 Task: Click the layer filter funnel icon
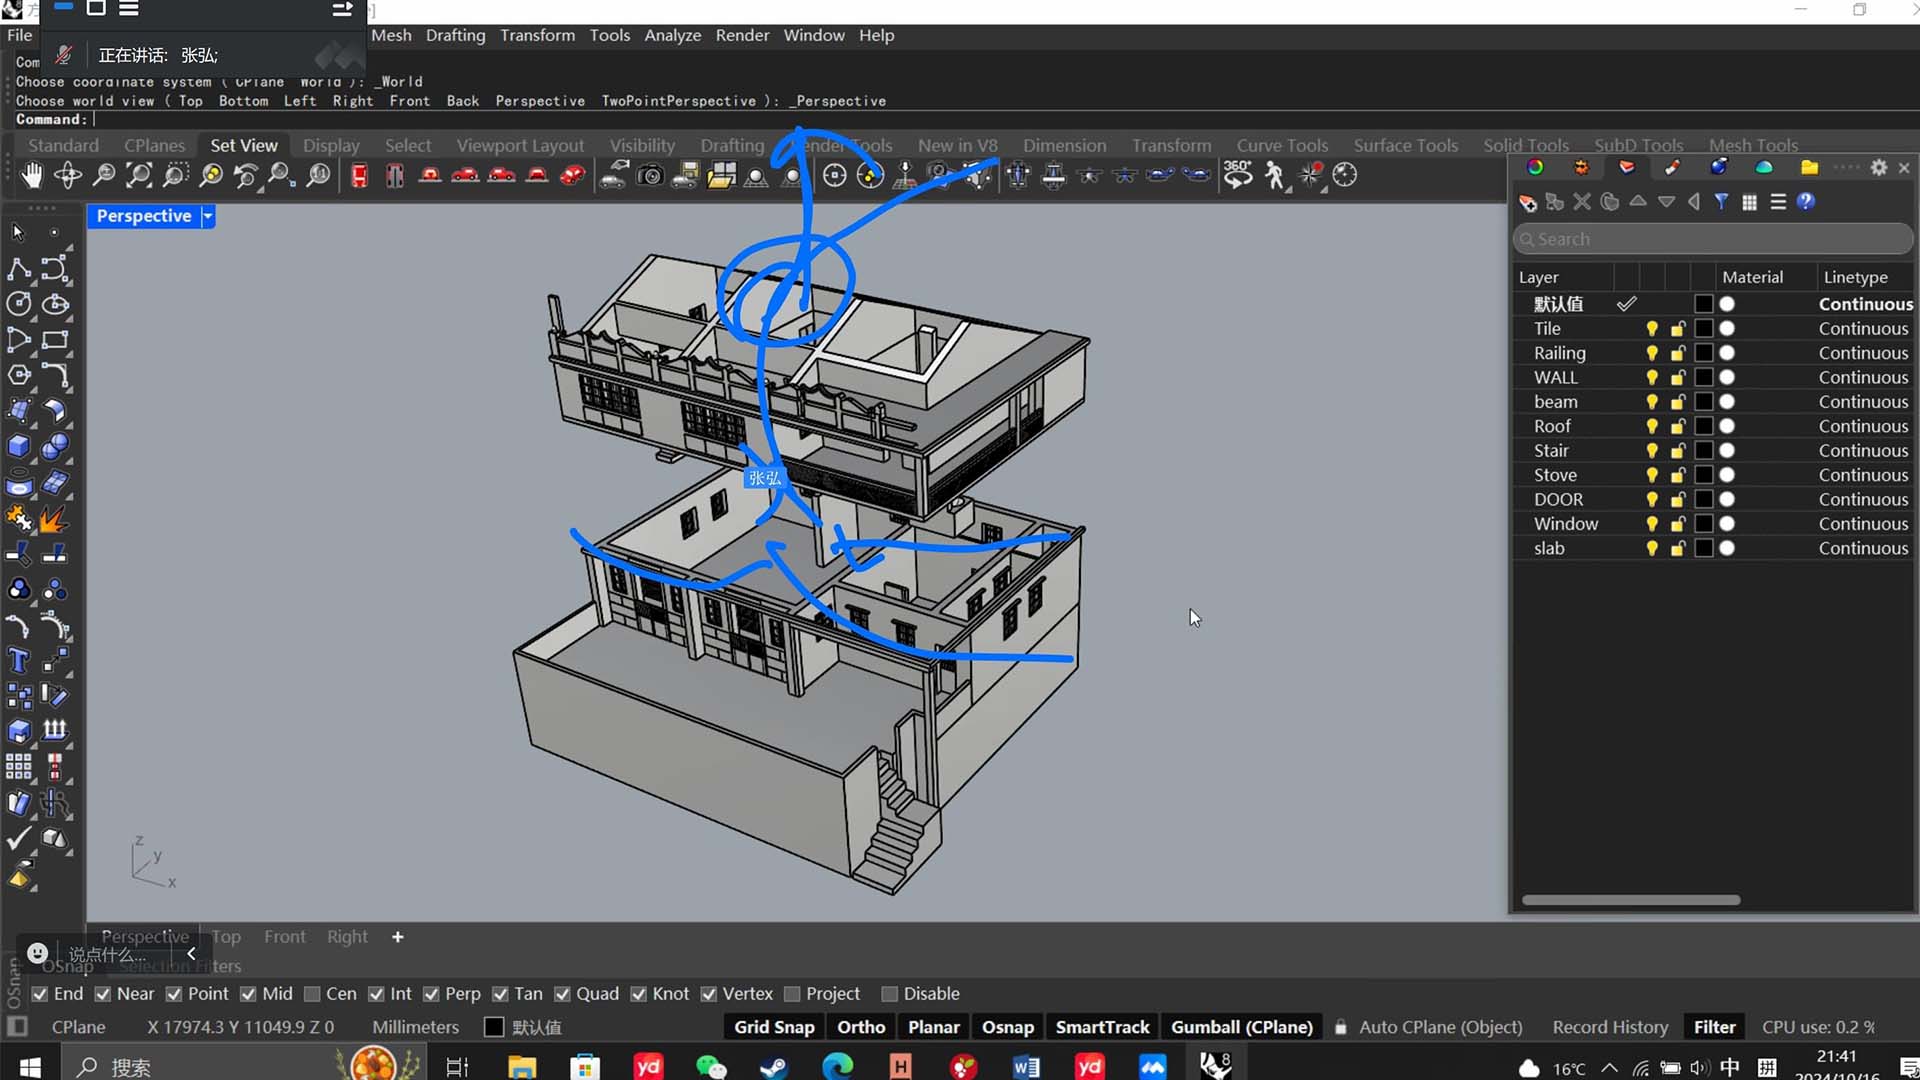tap(1721, 202)
